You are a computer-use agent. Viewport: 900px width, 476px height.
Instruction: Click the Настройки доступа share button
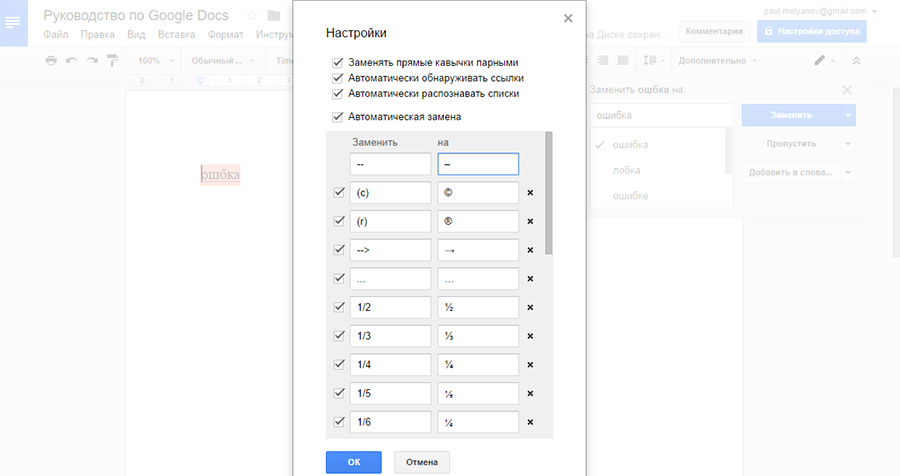pyautogui.click(x=812, y=31)
